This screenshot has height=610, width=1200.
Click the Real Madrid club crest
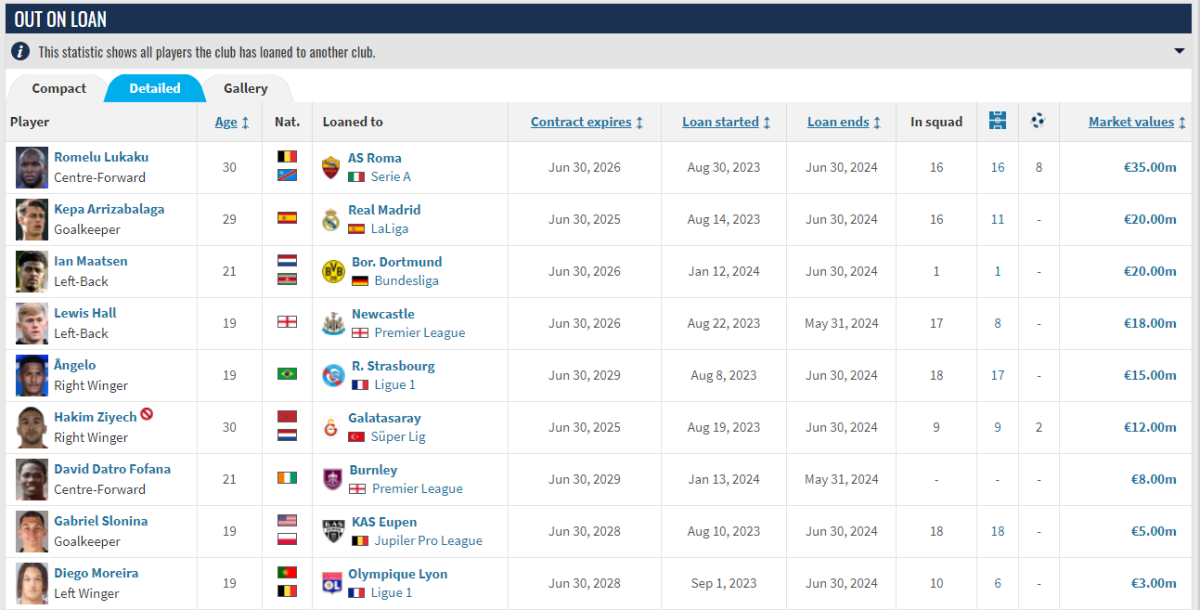(332, 219)
